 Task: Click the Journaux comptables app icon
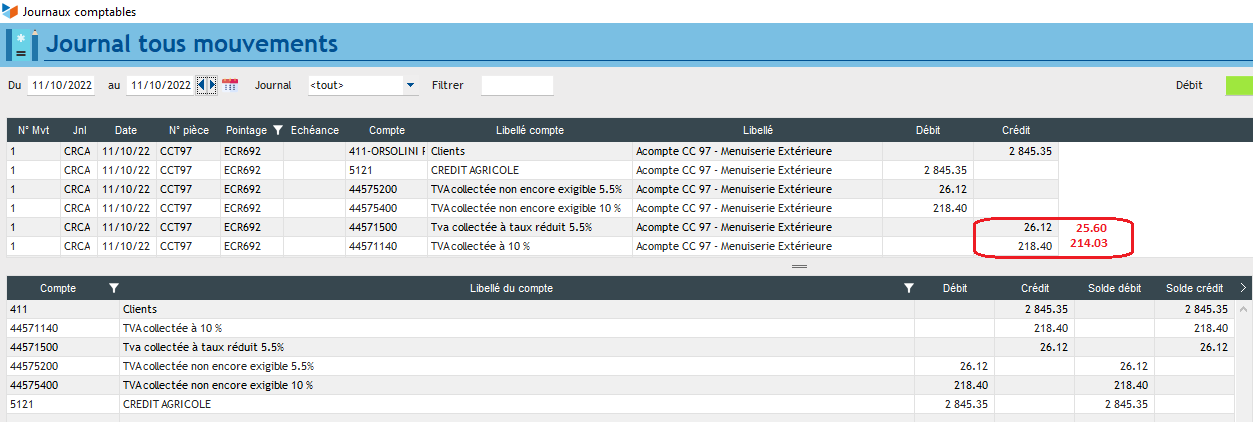click(10, 11)
